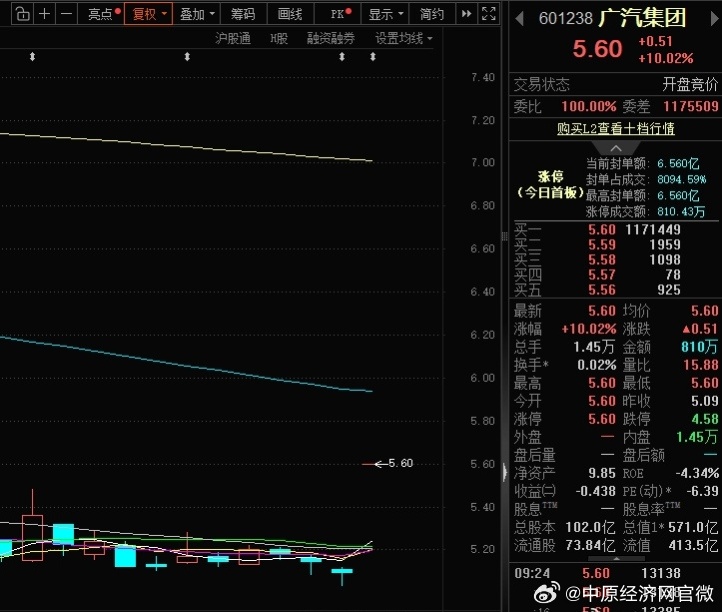Click the 量比 value 15.88
Image resolution: width=722 pixels, height=612 pixels.
tap(700, 365)
